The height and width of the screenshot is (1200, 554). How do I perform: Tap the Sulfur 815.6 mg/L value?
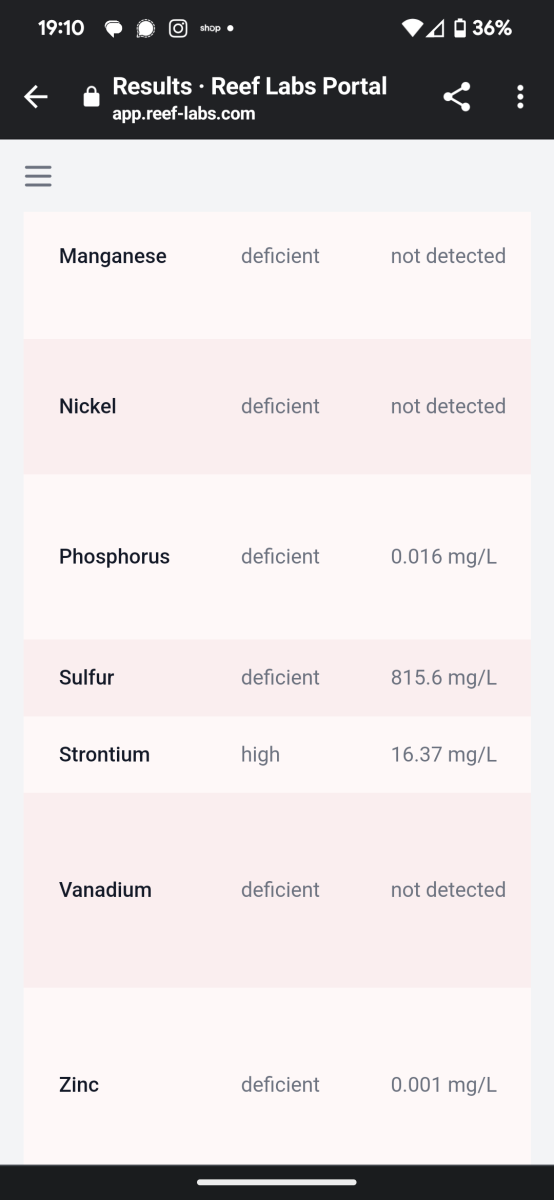coord(444,678)
